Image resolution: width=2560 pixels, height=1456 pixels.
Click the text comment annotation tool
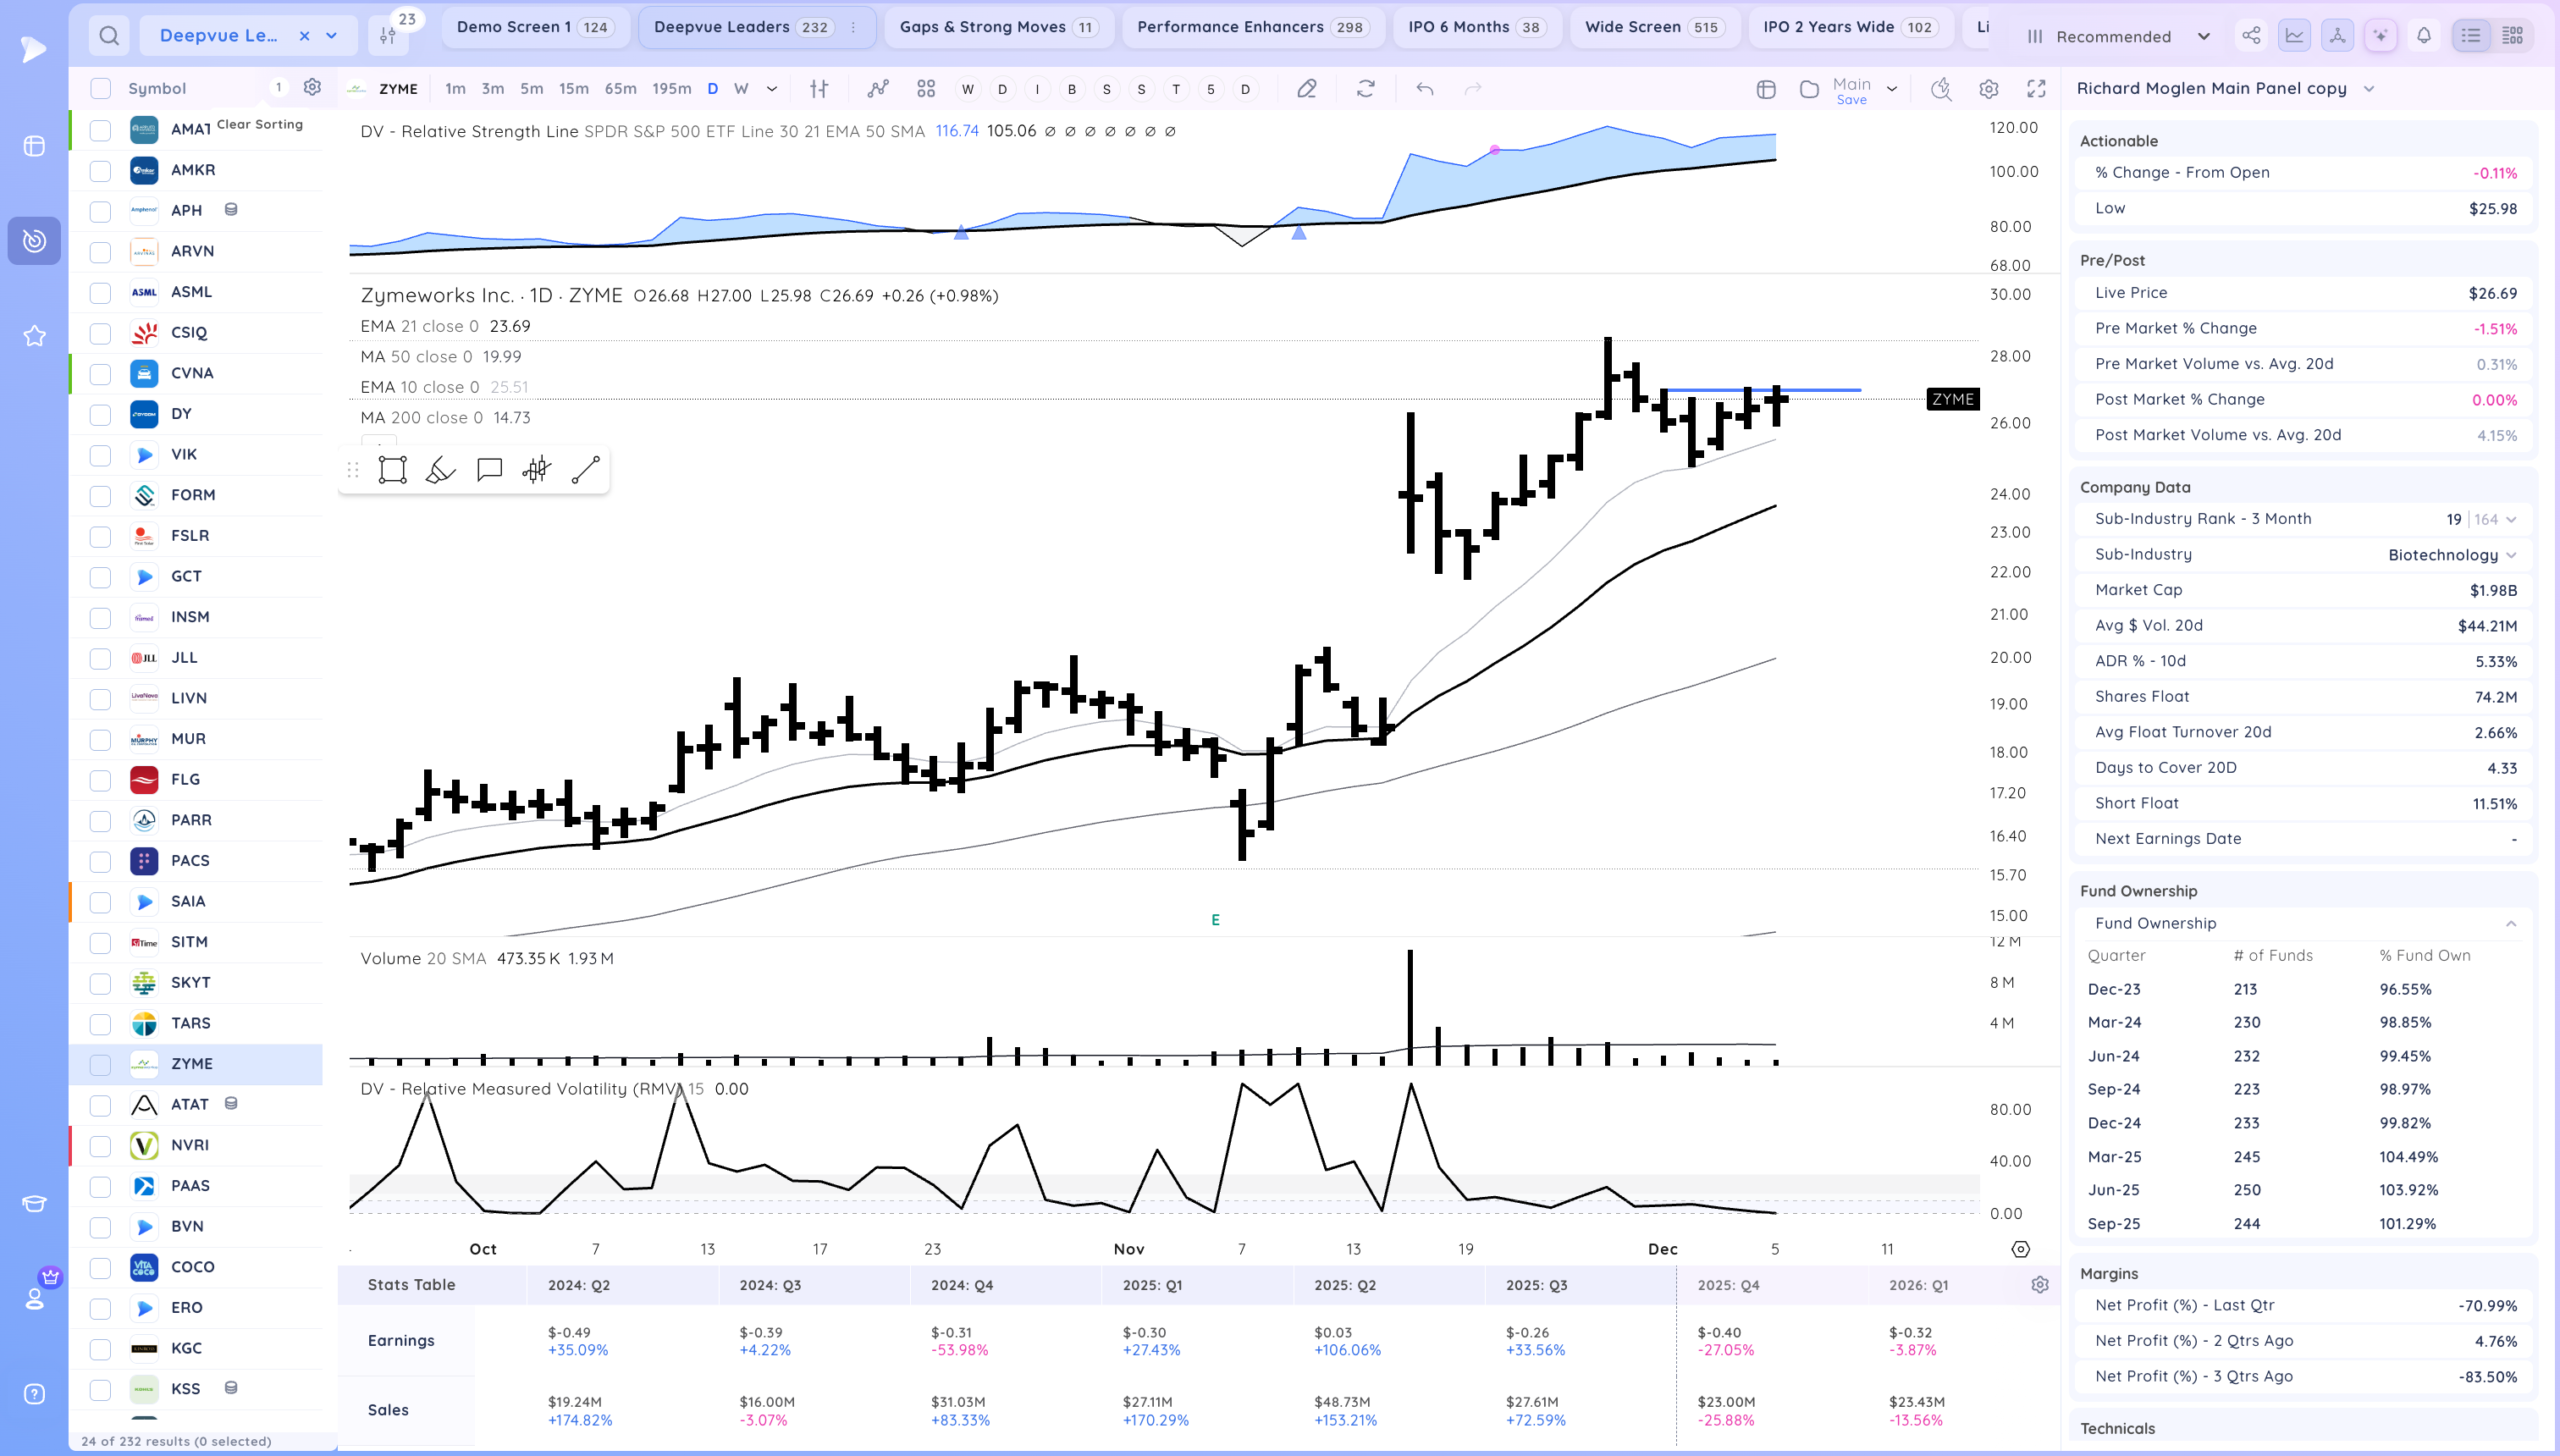point(489,470)
